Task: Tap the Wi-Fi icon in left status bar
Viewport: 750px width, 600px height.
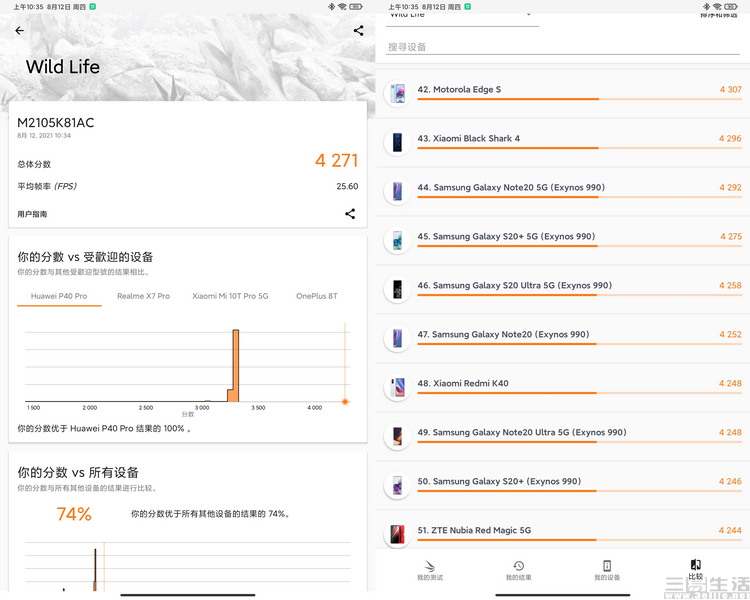Action: tap(342, 7)
